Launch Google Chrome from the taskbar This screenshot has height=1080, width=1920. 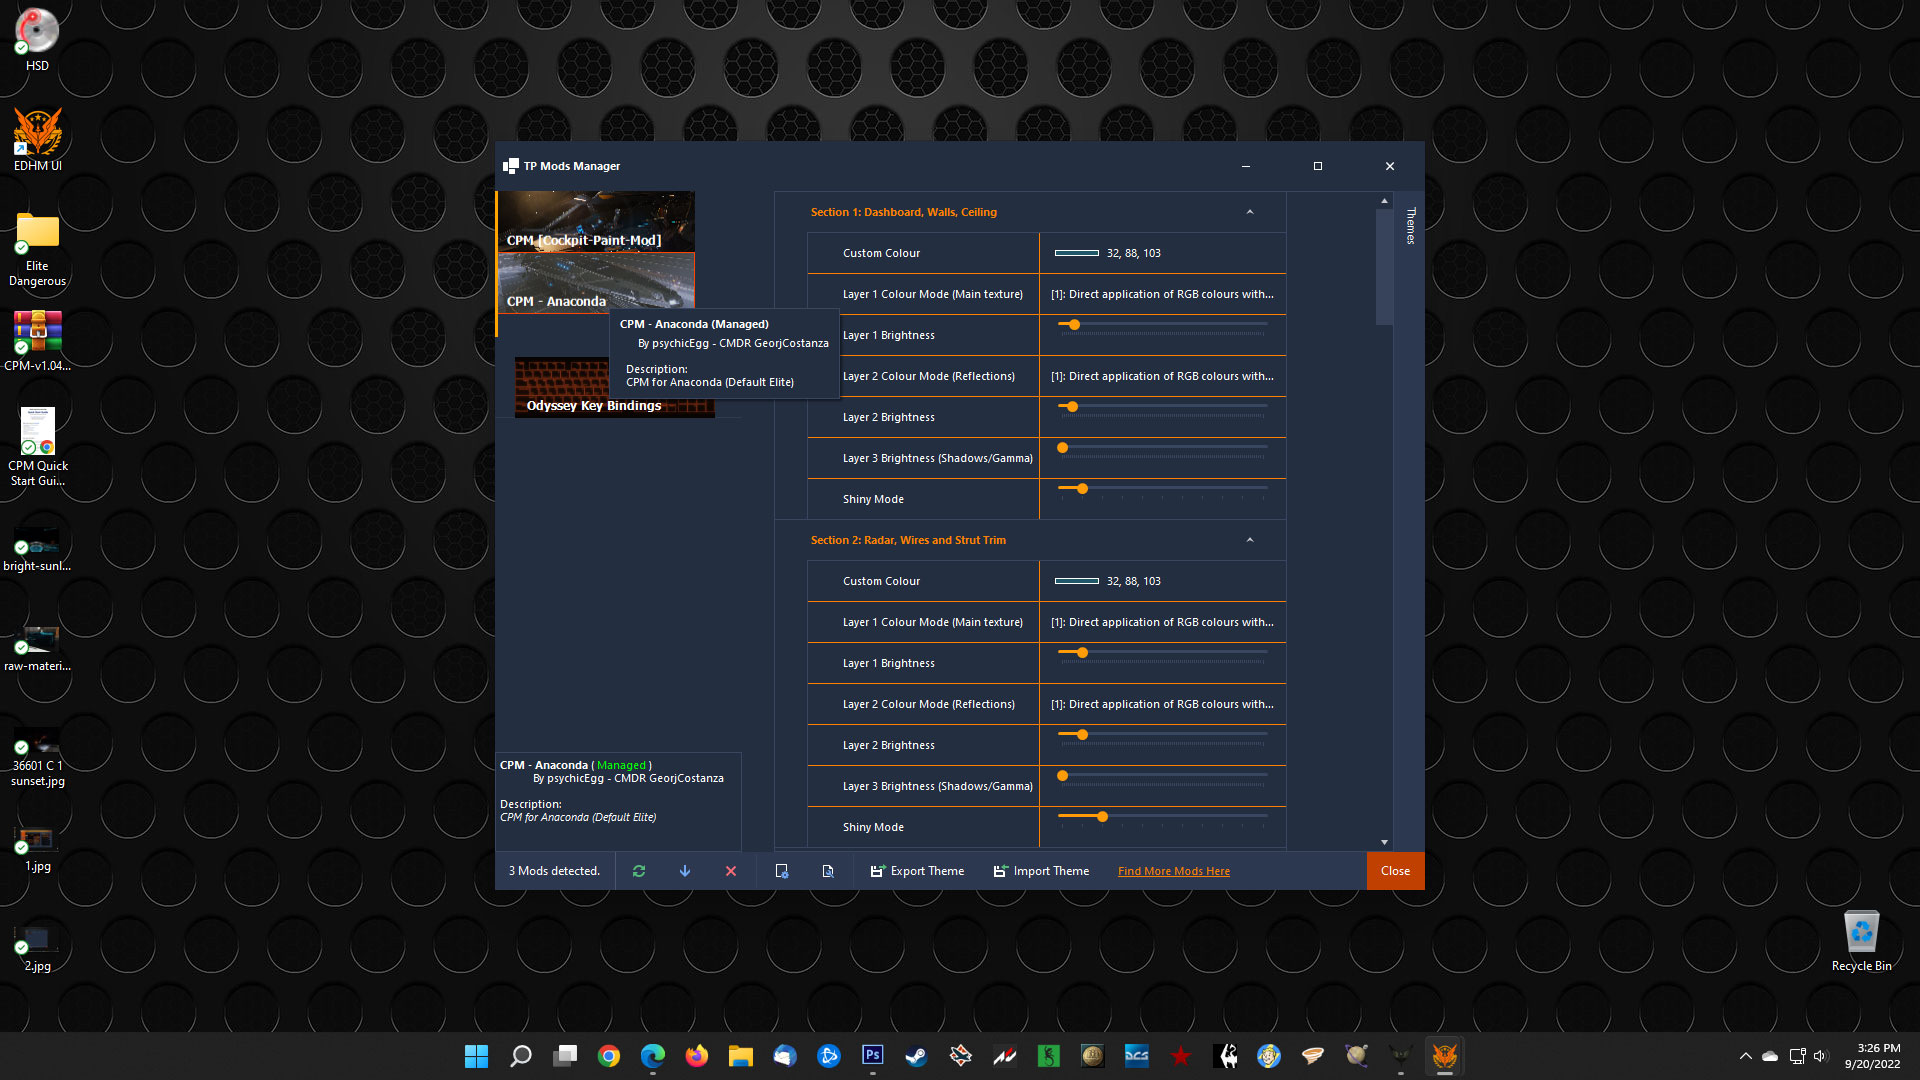tap(609, 1056)
